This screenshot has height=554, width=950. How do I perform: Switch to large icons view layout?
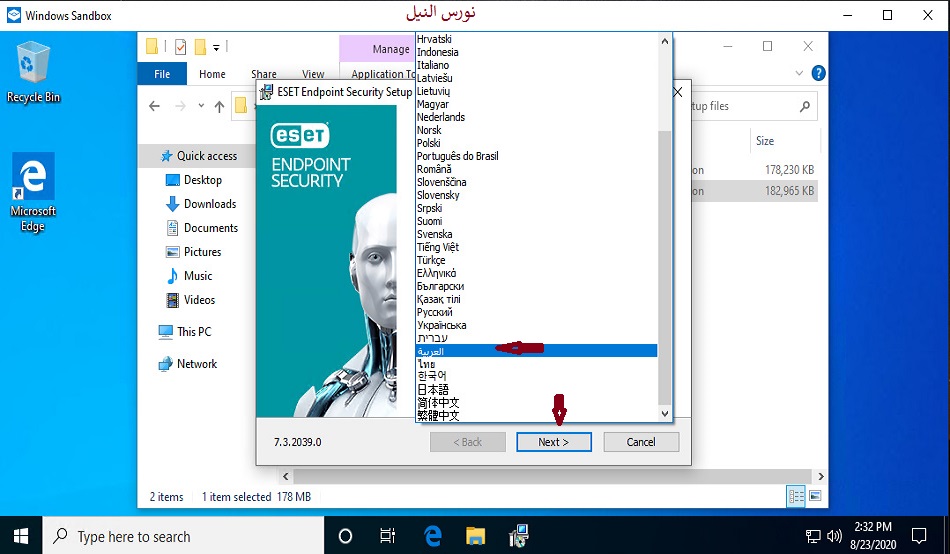(815, 496)
